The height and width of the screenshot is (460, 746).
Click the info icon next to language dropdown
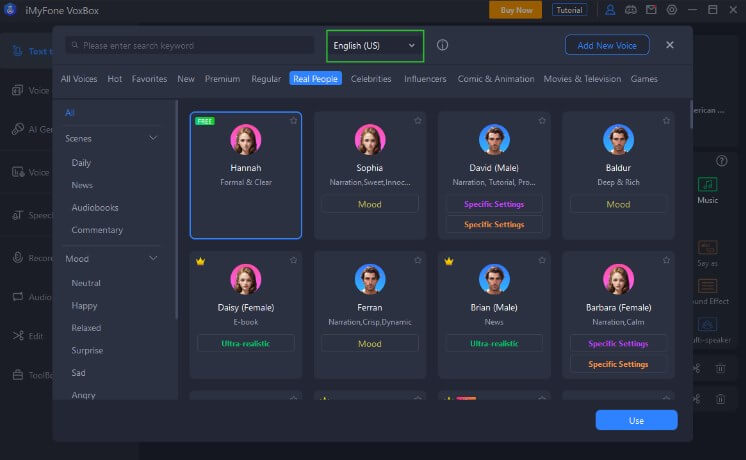pos(442,45)
